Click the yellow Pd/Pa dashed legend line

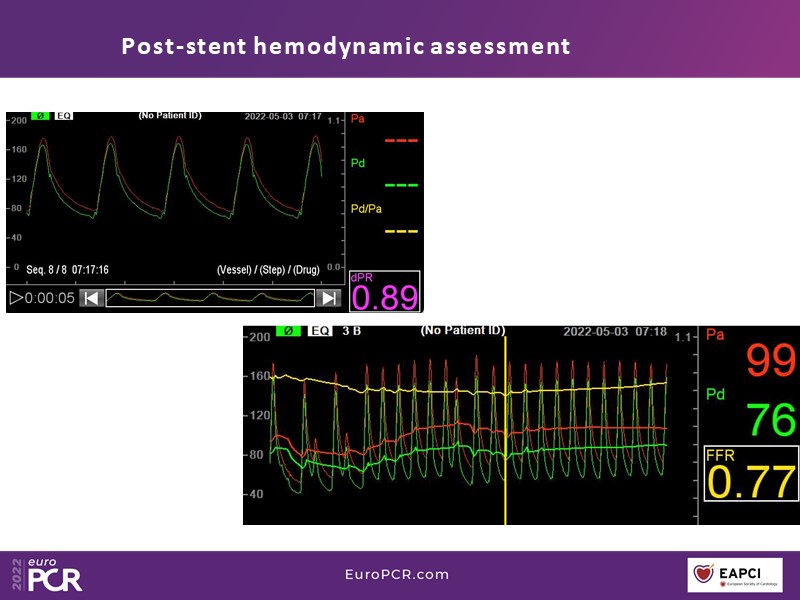[400, 231]
